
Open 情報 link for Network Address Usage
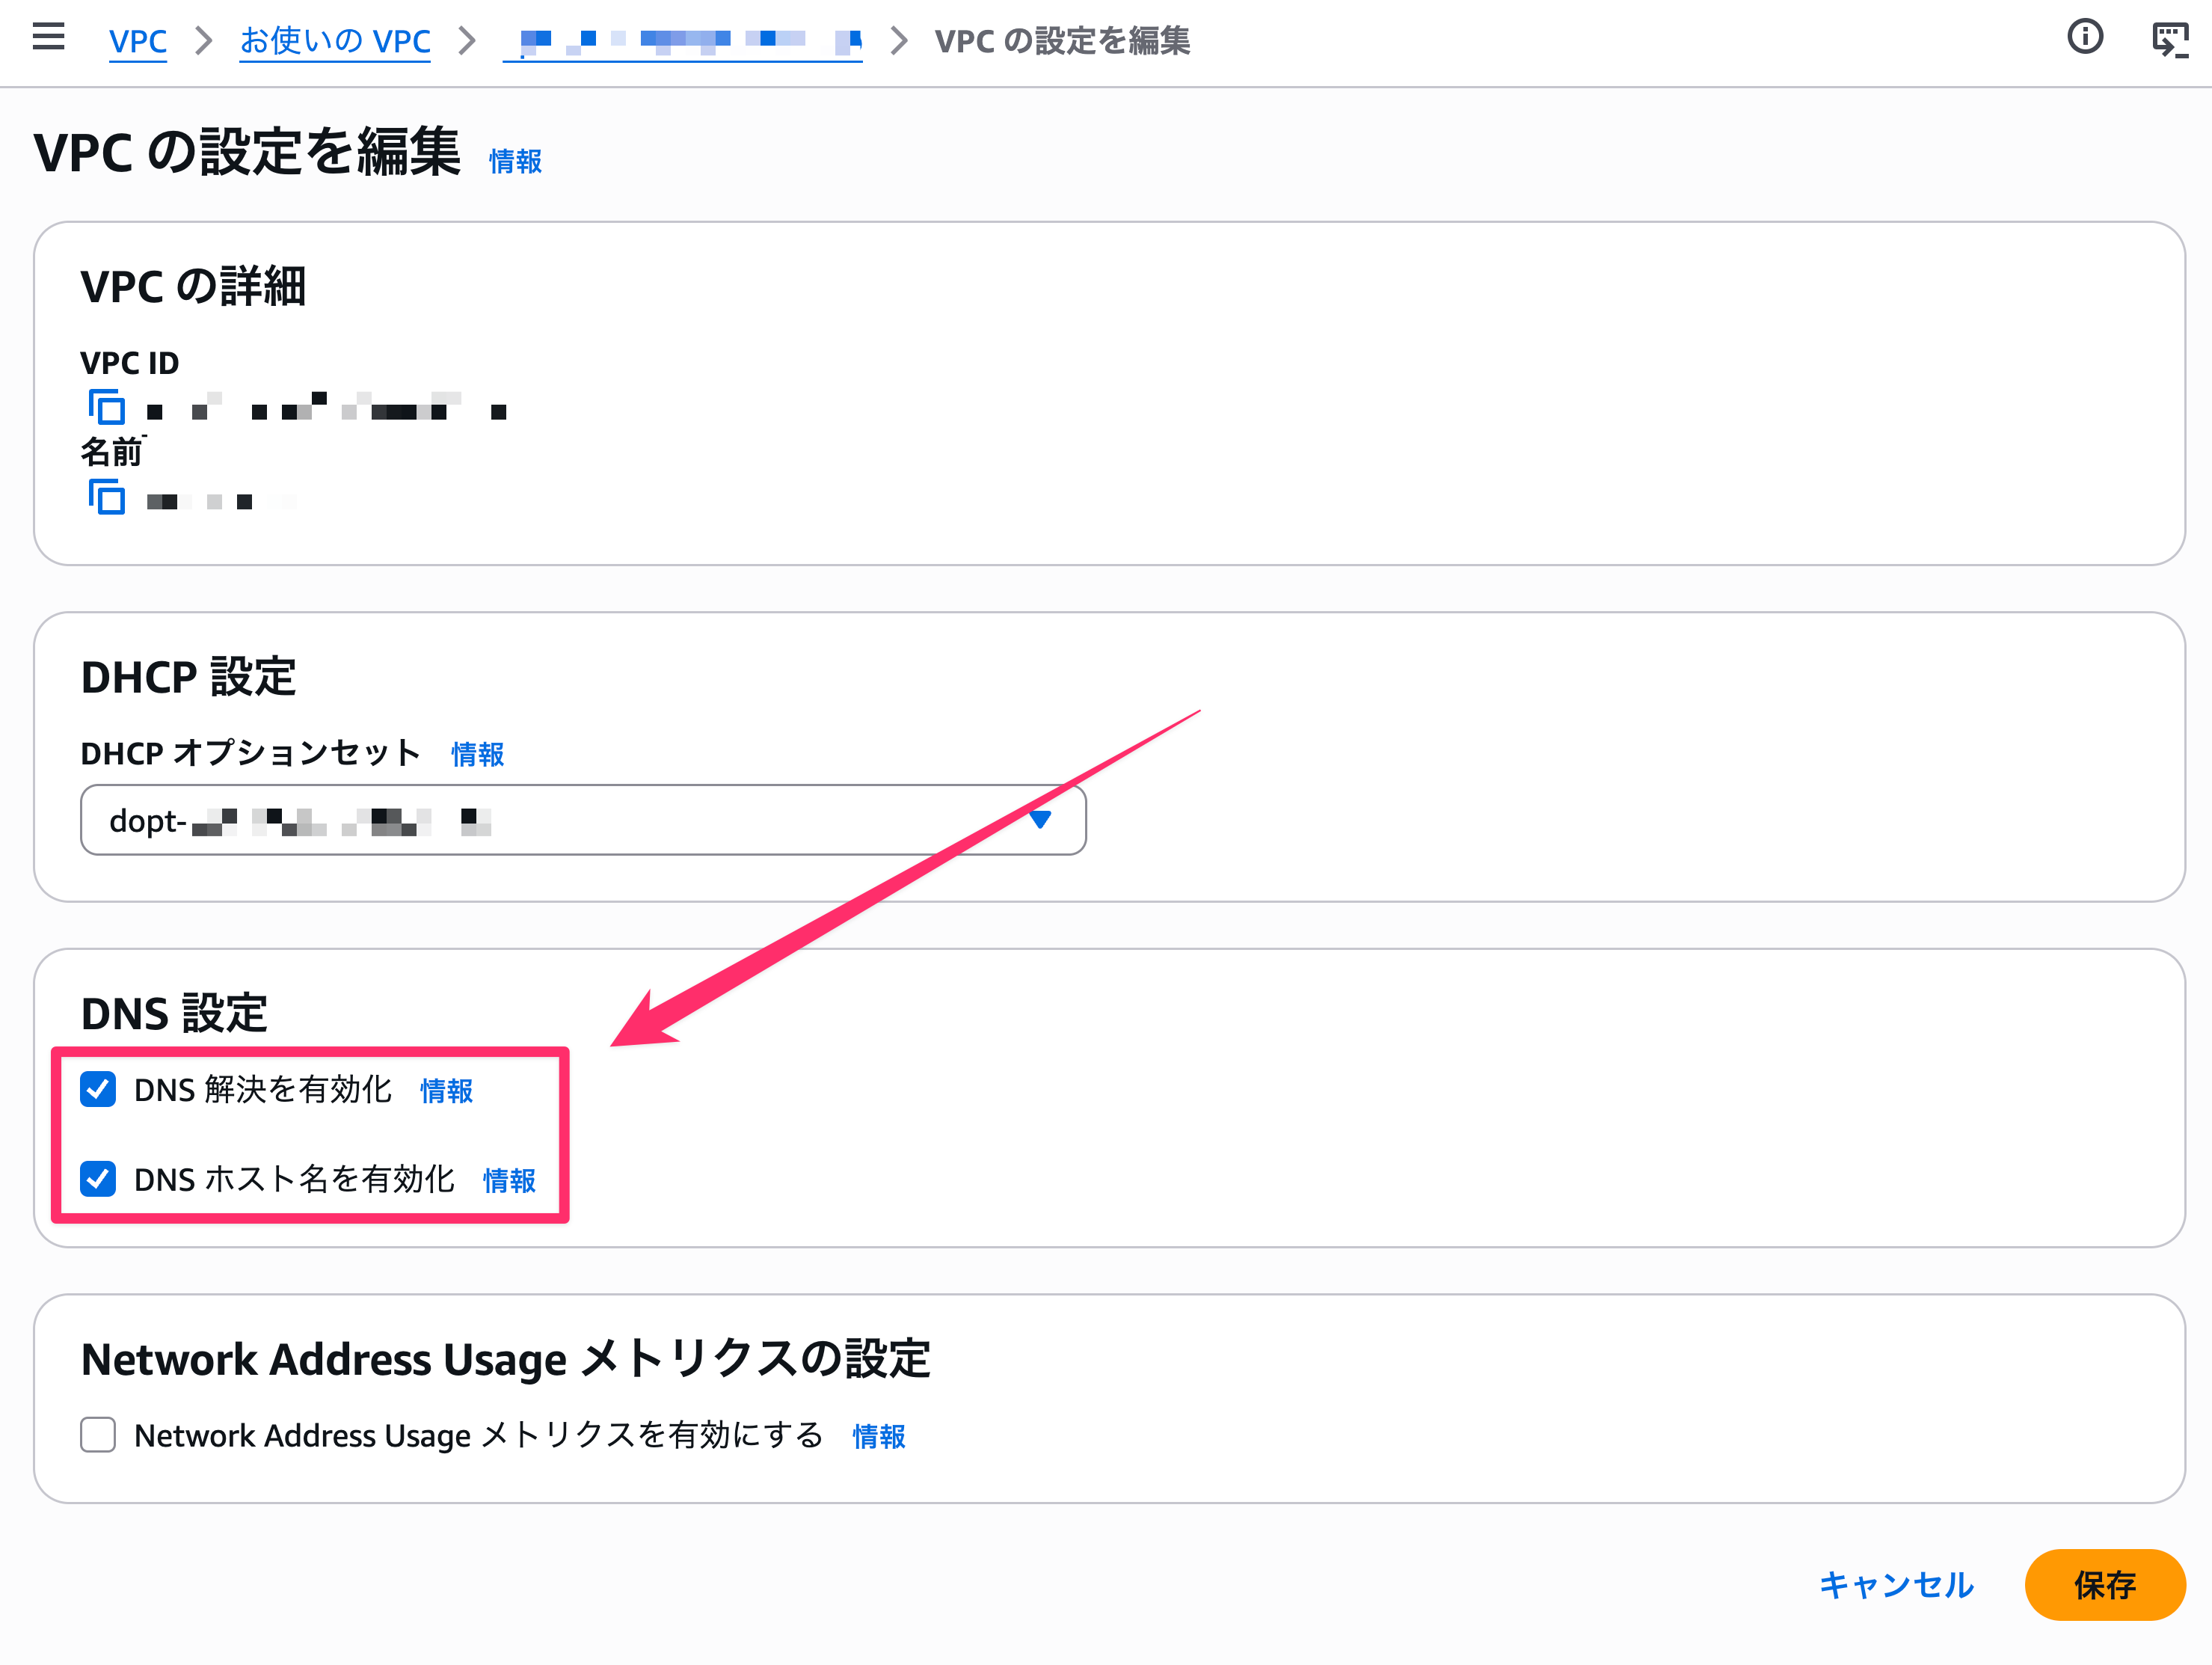tap(878, 1437)
